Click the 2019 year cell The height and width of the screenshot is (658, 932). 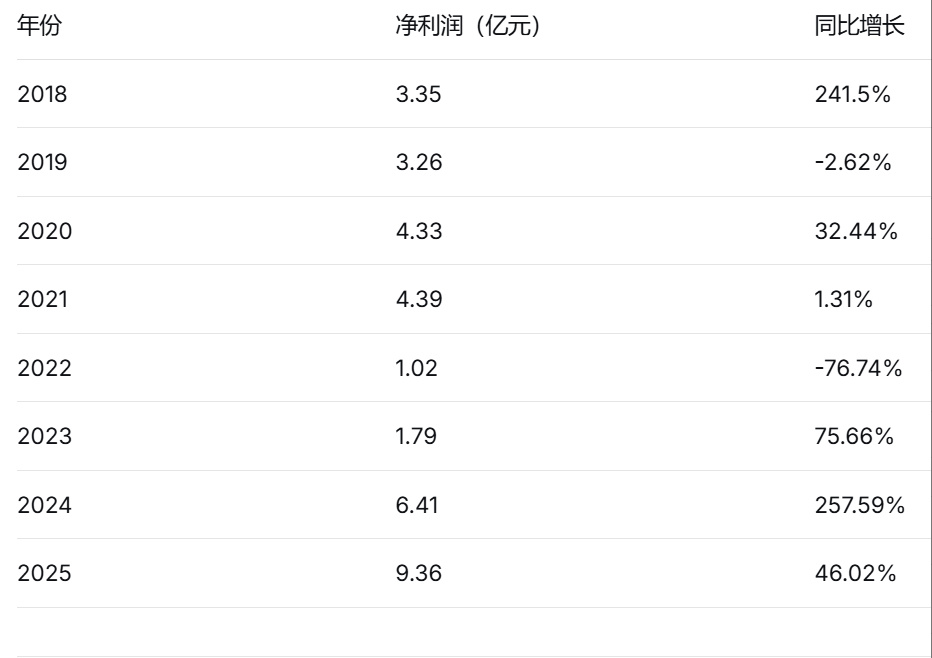42,163
